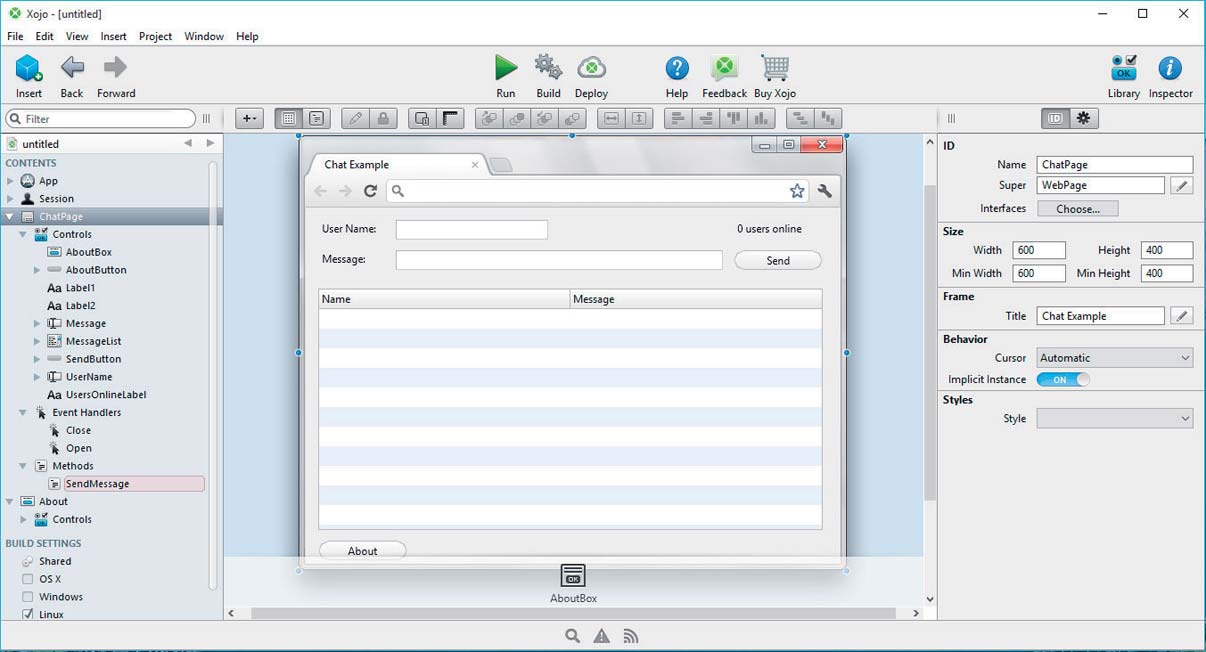Expand the MessageList control node

pos(37,342)
